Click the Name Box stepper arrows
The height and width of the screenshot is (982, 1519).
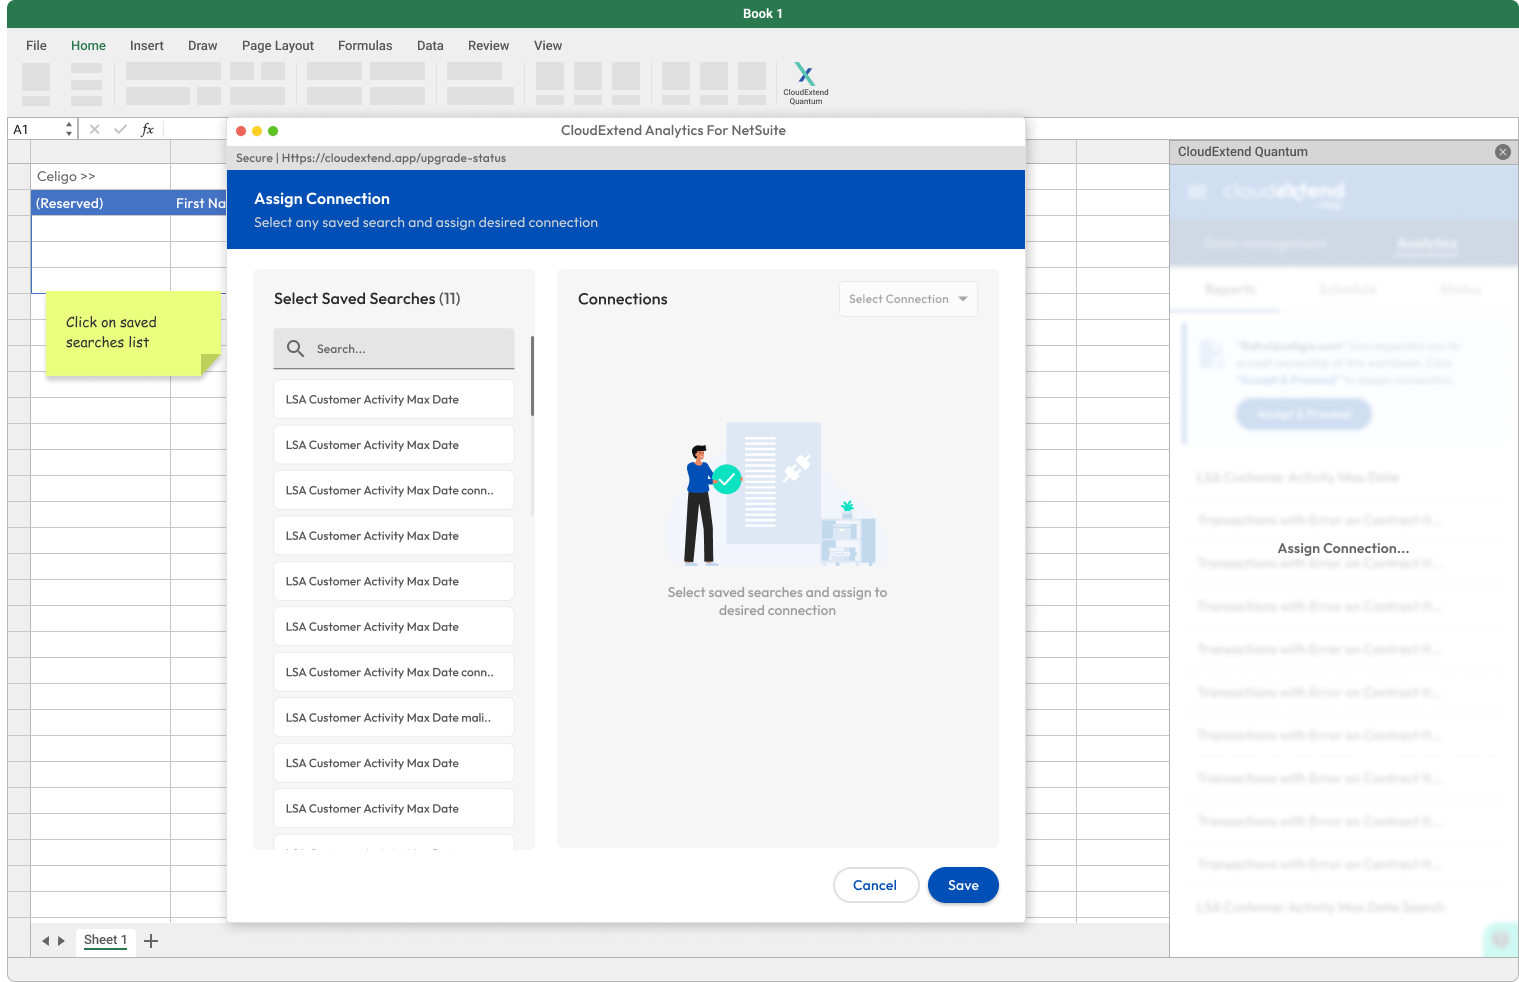point(69,129)
